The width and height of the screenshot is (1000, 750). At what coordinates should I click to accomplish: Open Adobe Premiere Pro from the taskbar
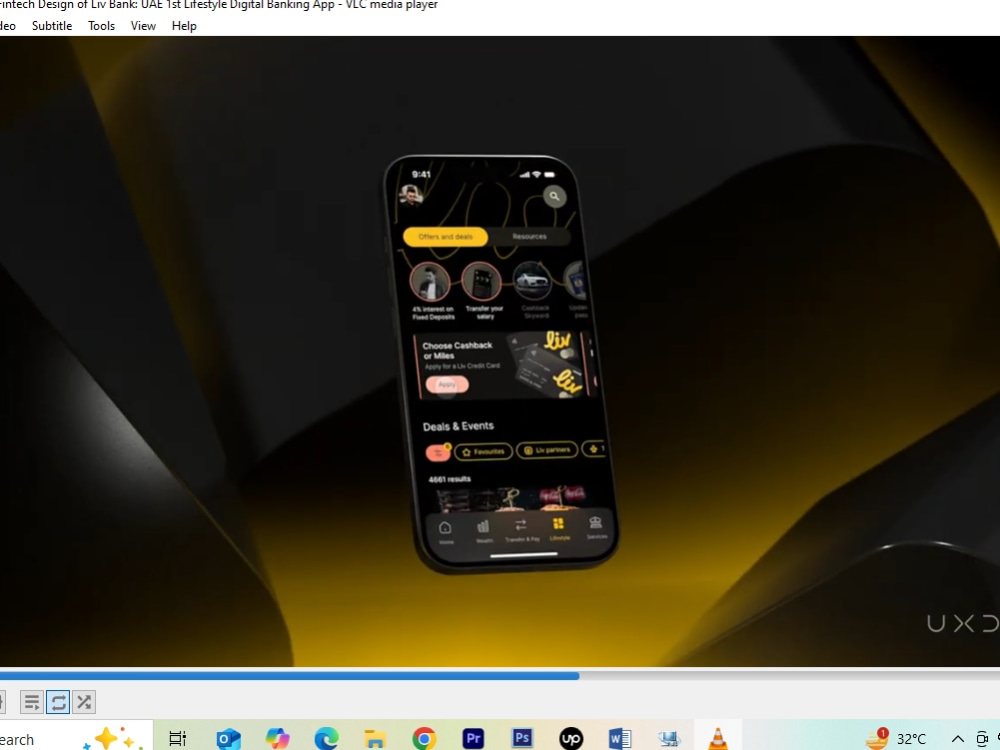pyautogui.click(x=473, y=739)
